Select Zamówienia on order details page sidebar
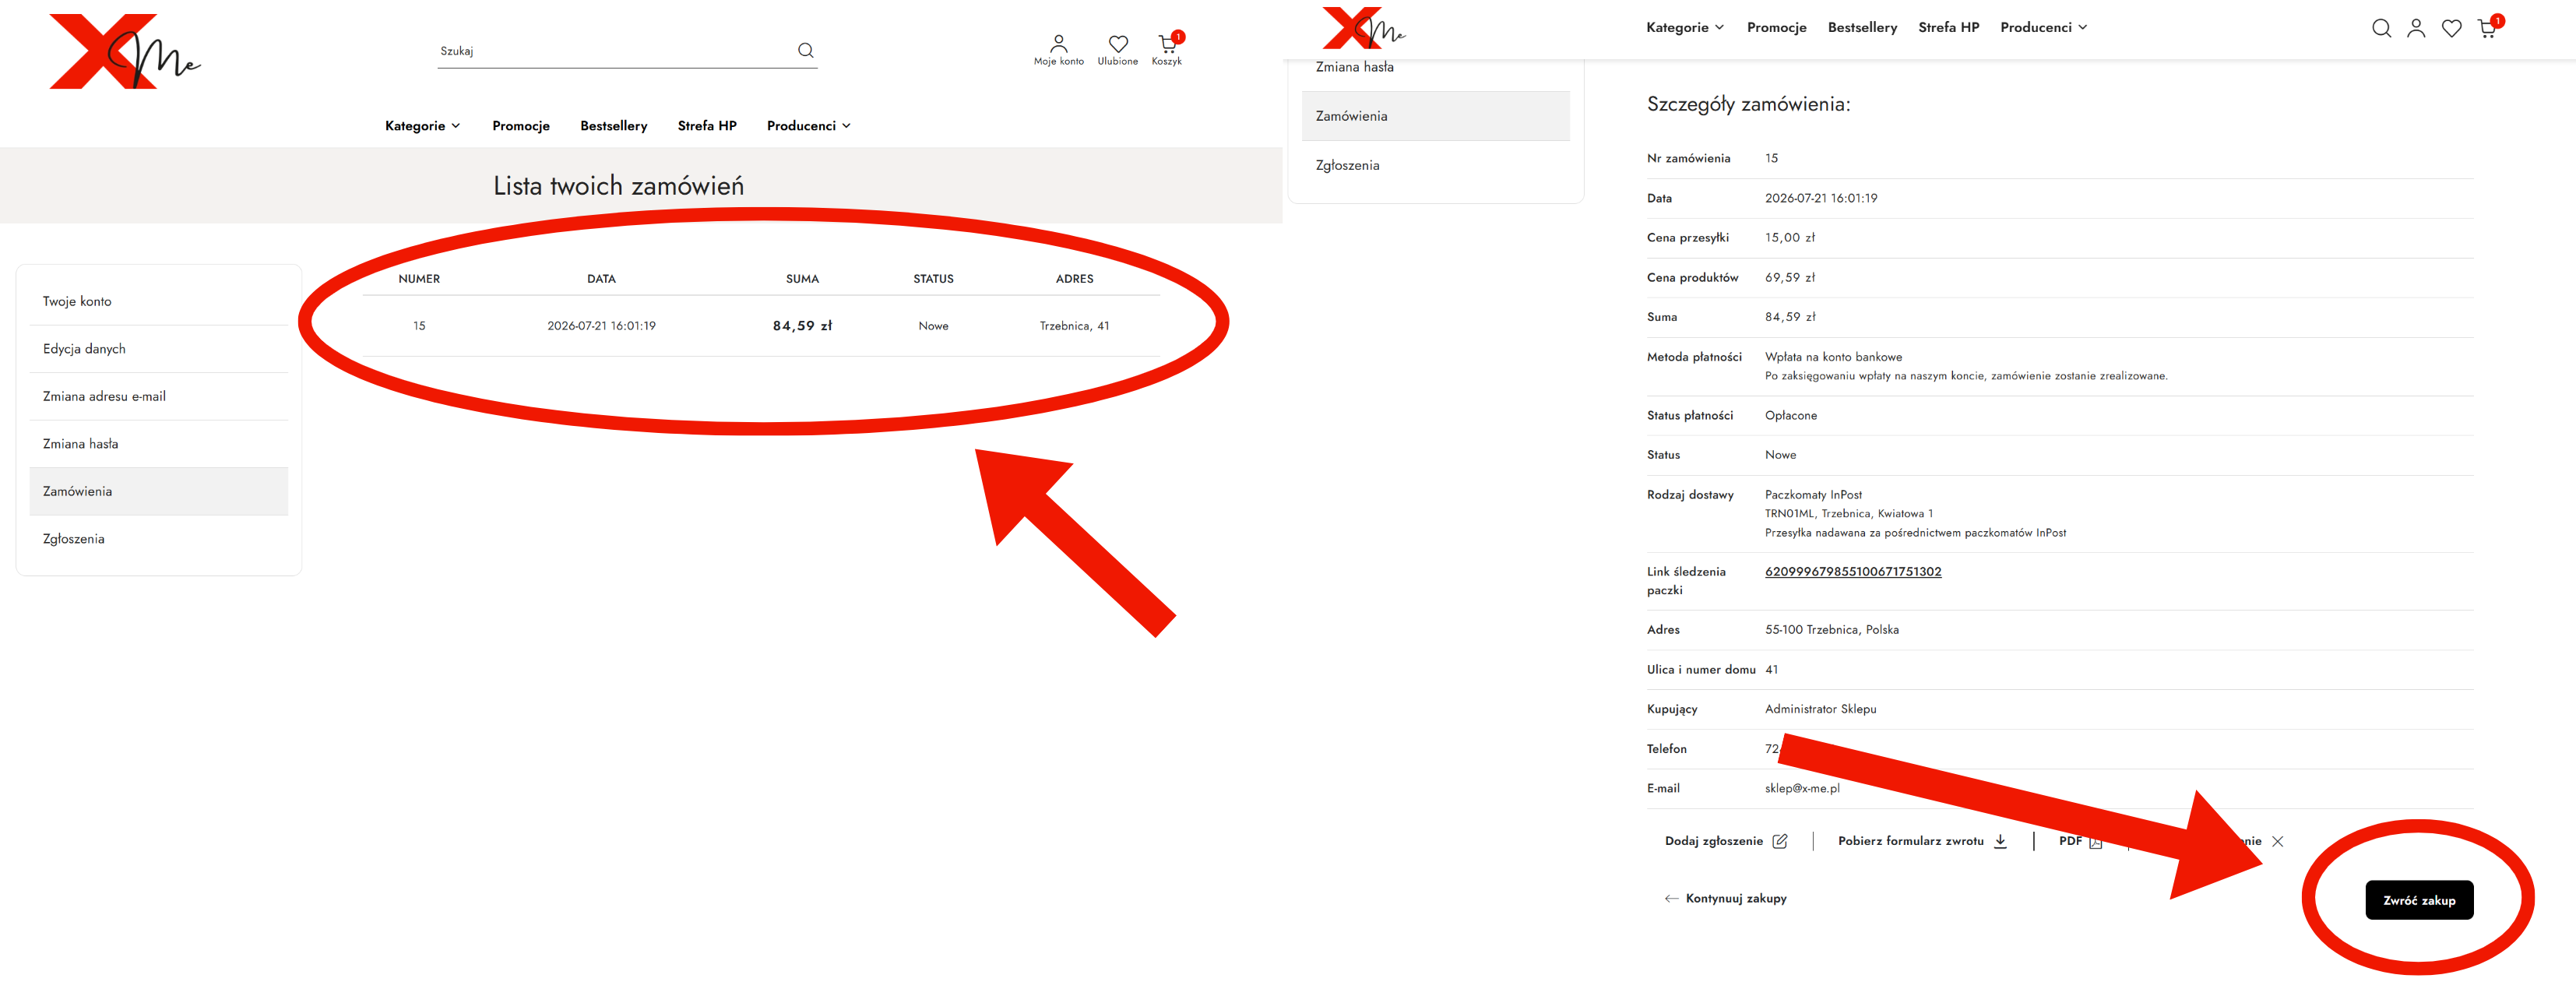The image size is (2576, 996). [x=1435, y=116]
